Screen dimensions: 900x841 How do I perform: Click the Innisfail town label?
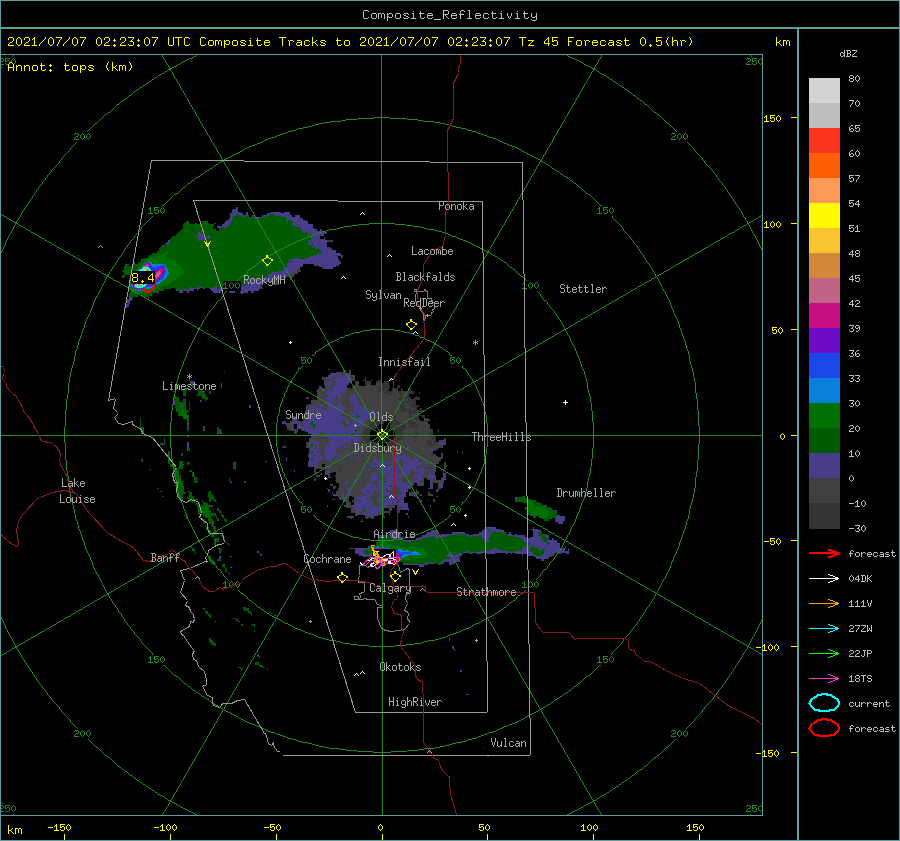(404, 362)
